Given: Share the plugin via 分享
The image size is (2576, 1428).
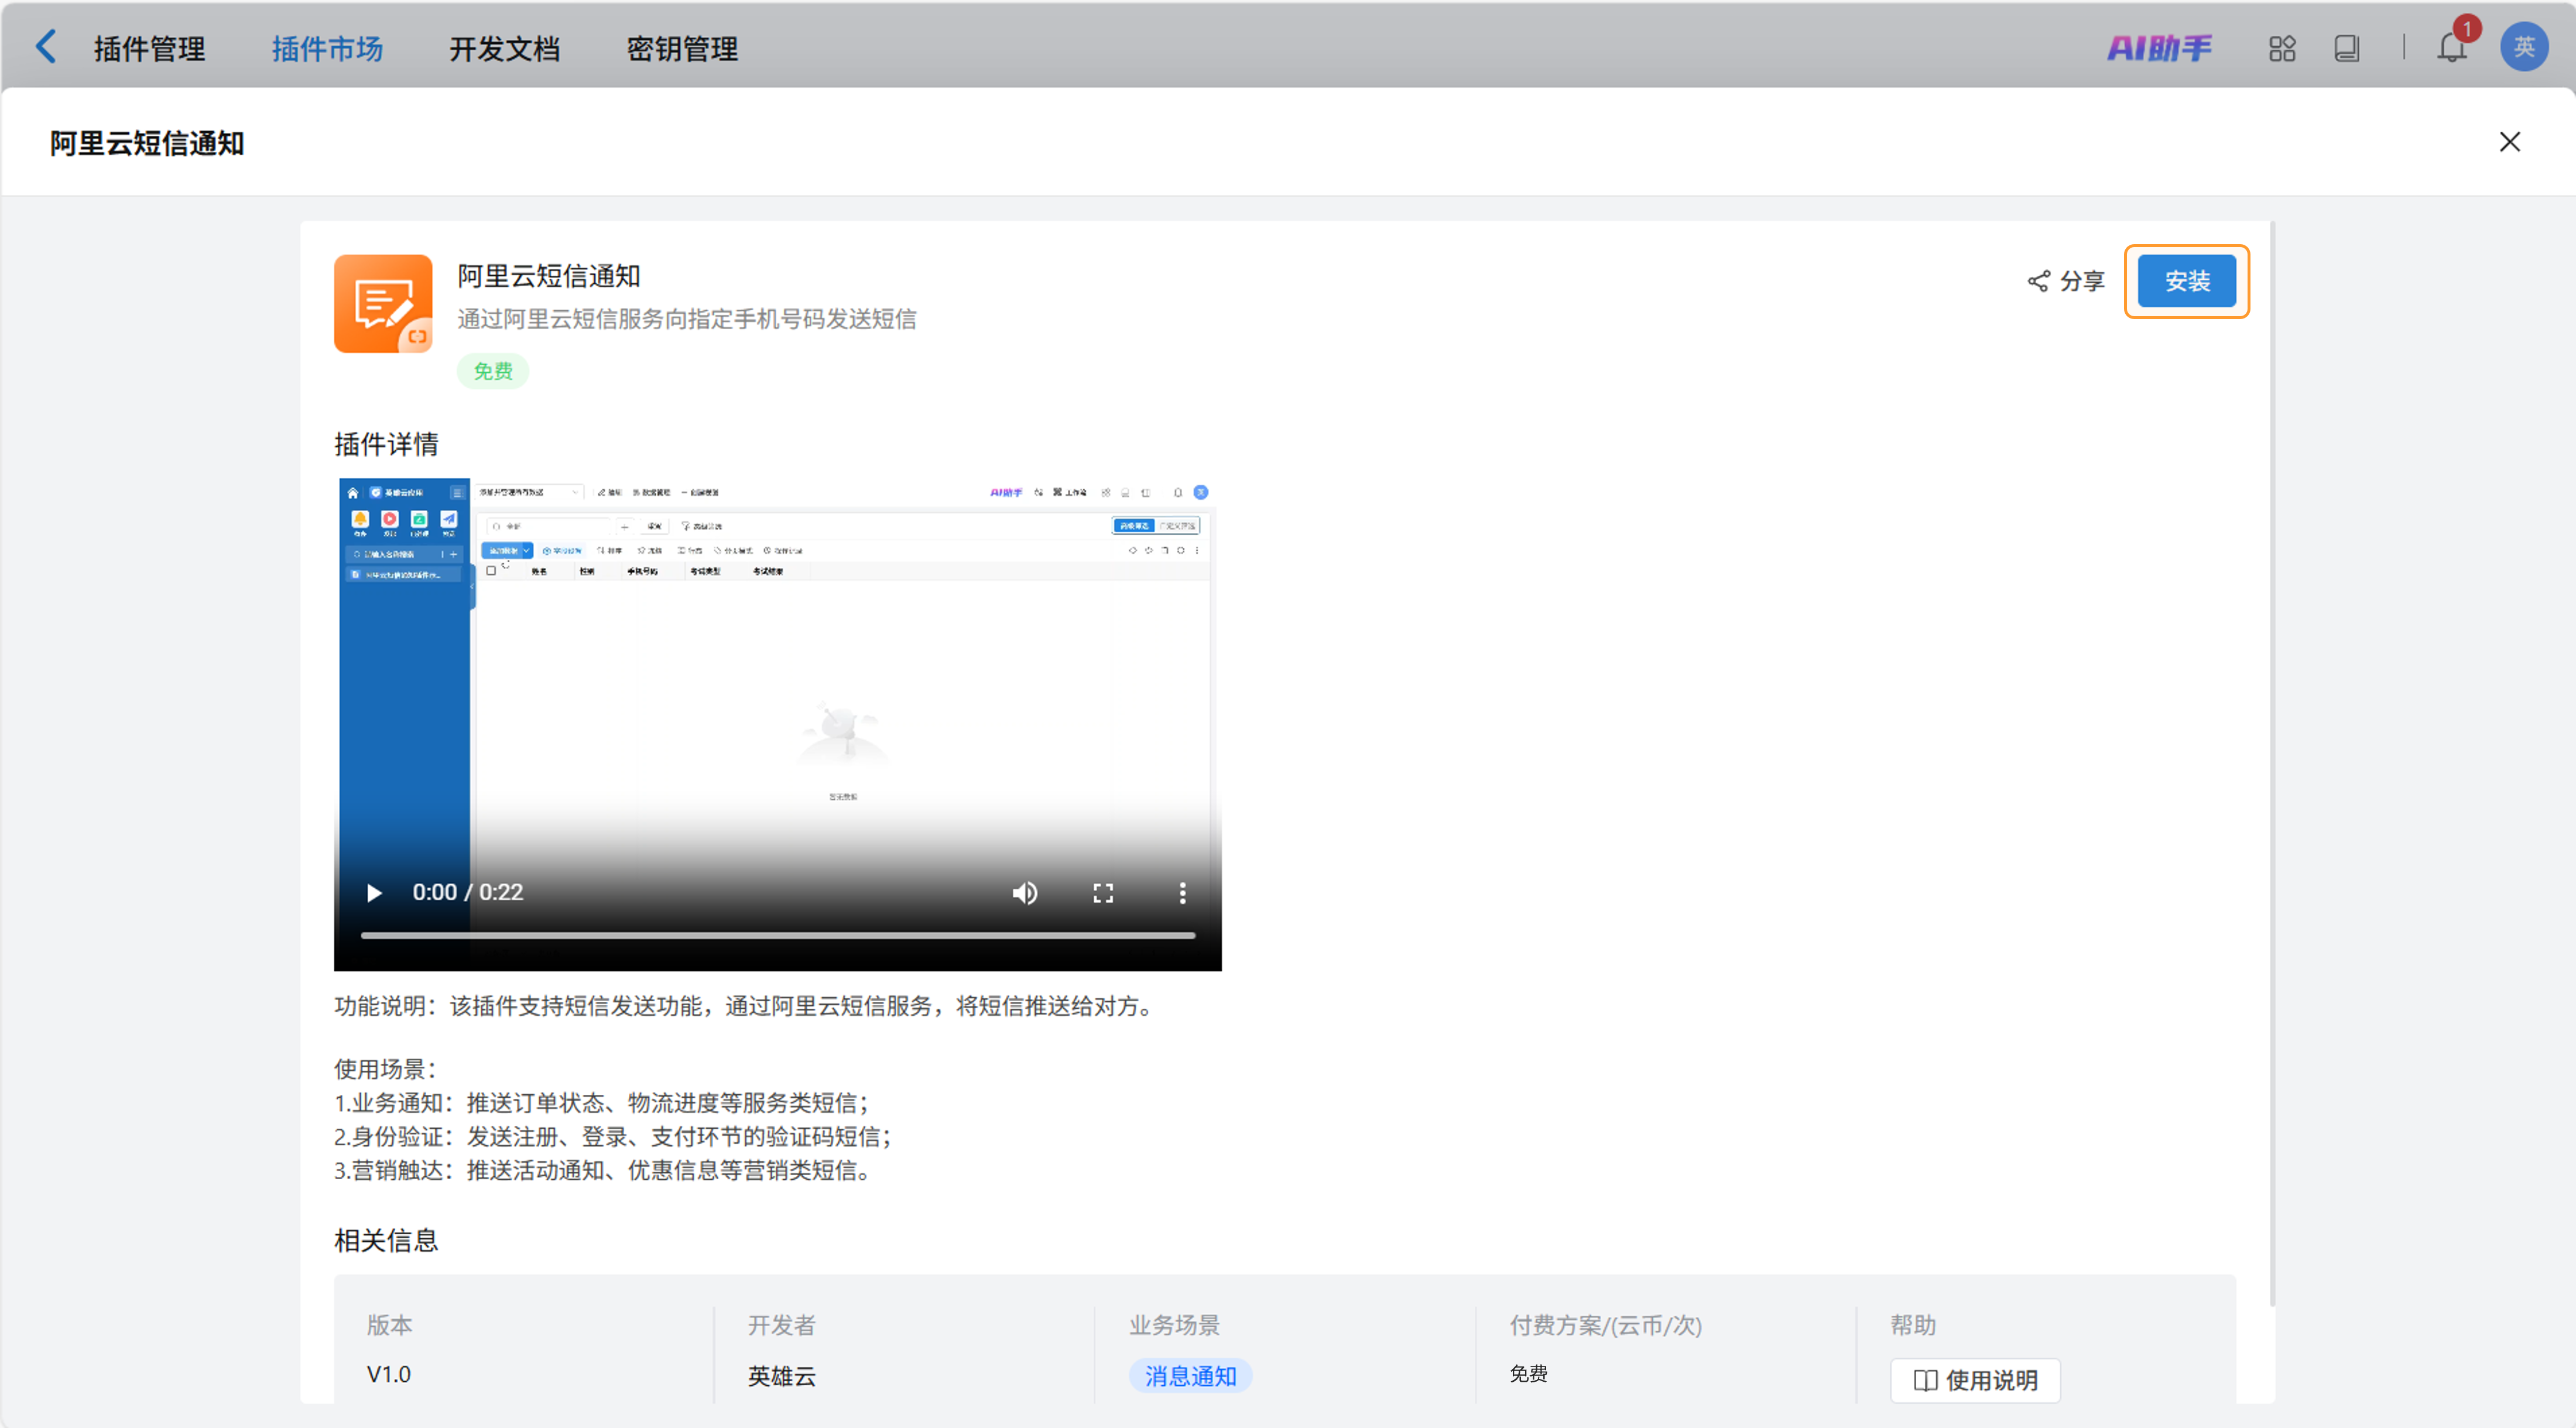Looking at the screenshot, I should [2066, 281].
